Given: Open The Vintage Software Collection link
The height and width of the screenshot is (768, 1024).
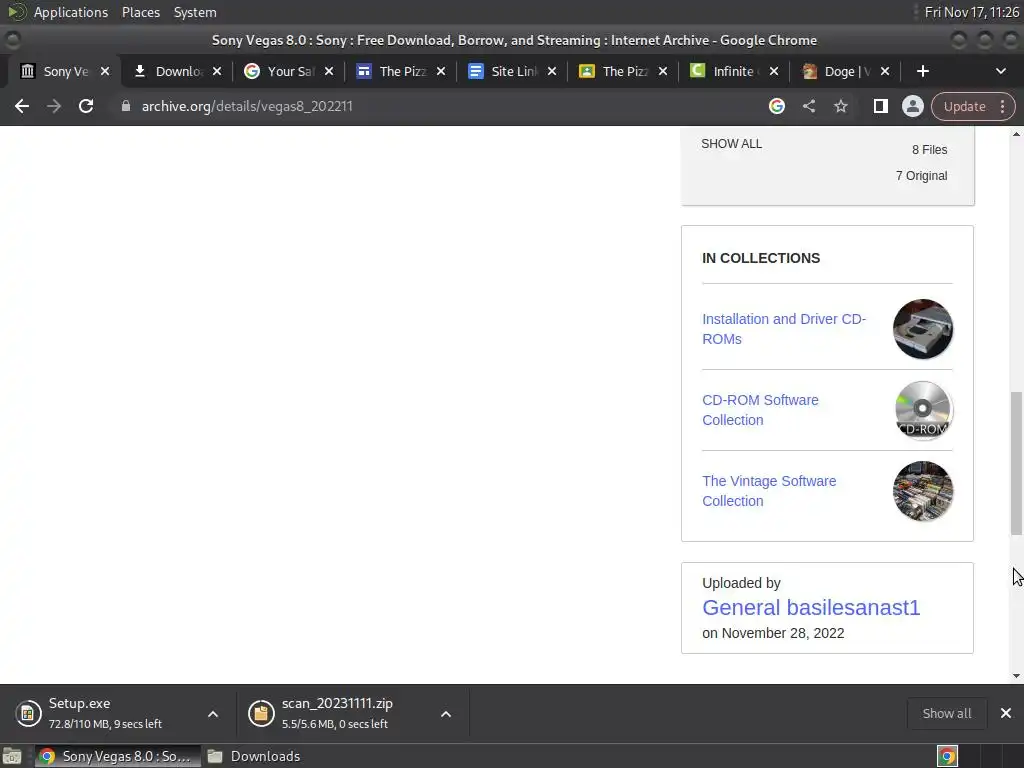Looking at the screenshot, I should coord(769,490).
